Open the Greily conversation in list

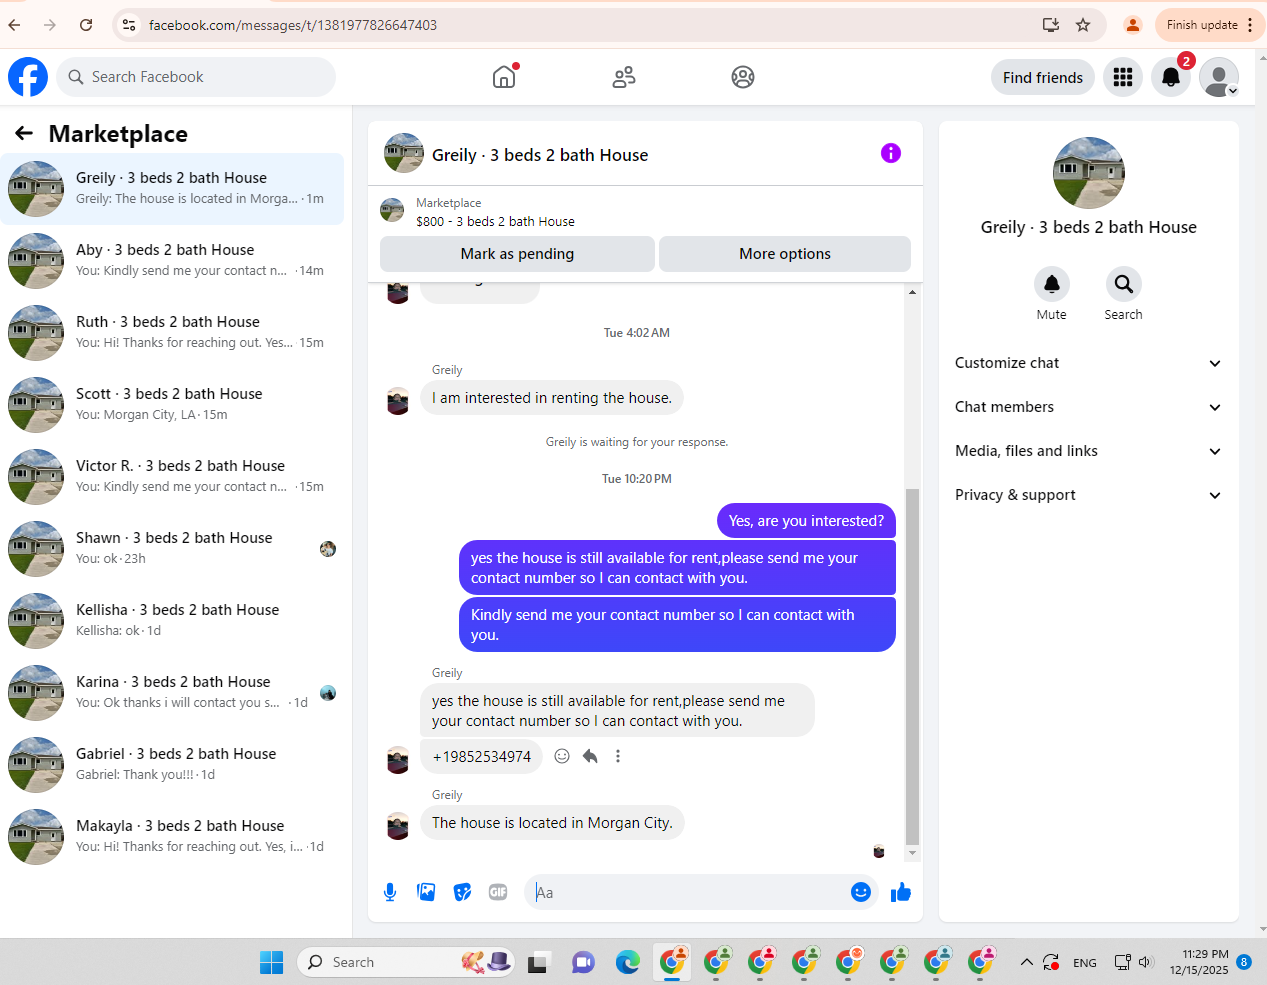click(172, 189)
